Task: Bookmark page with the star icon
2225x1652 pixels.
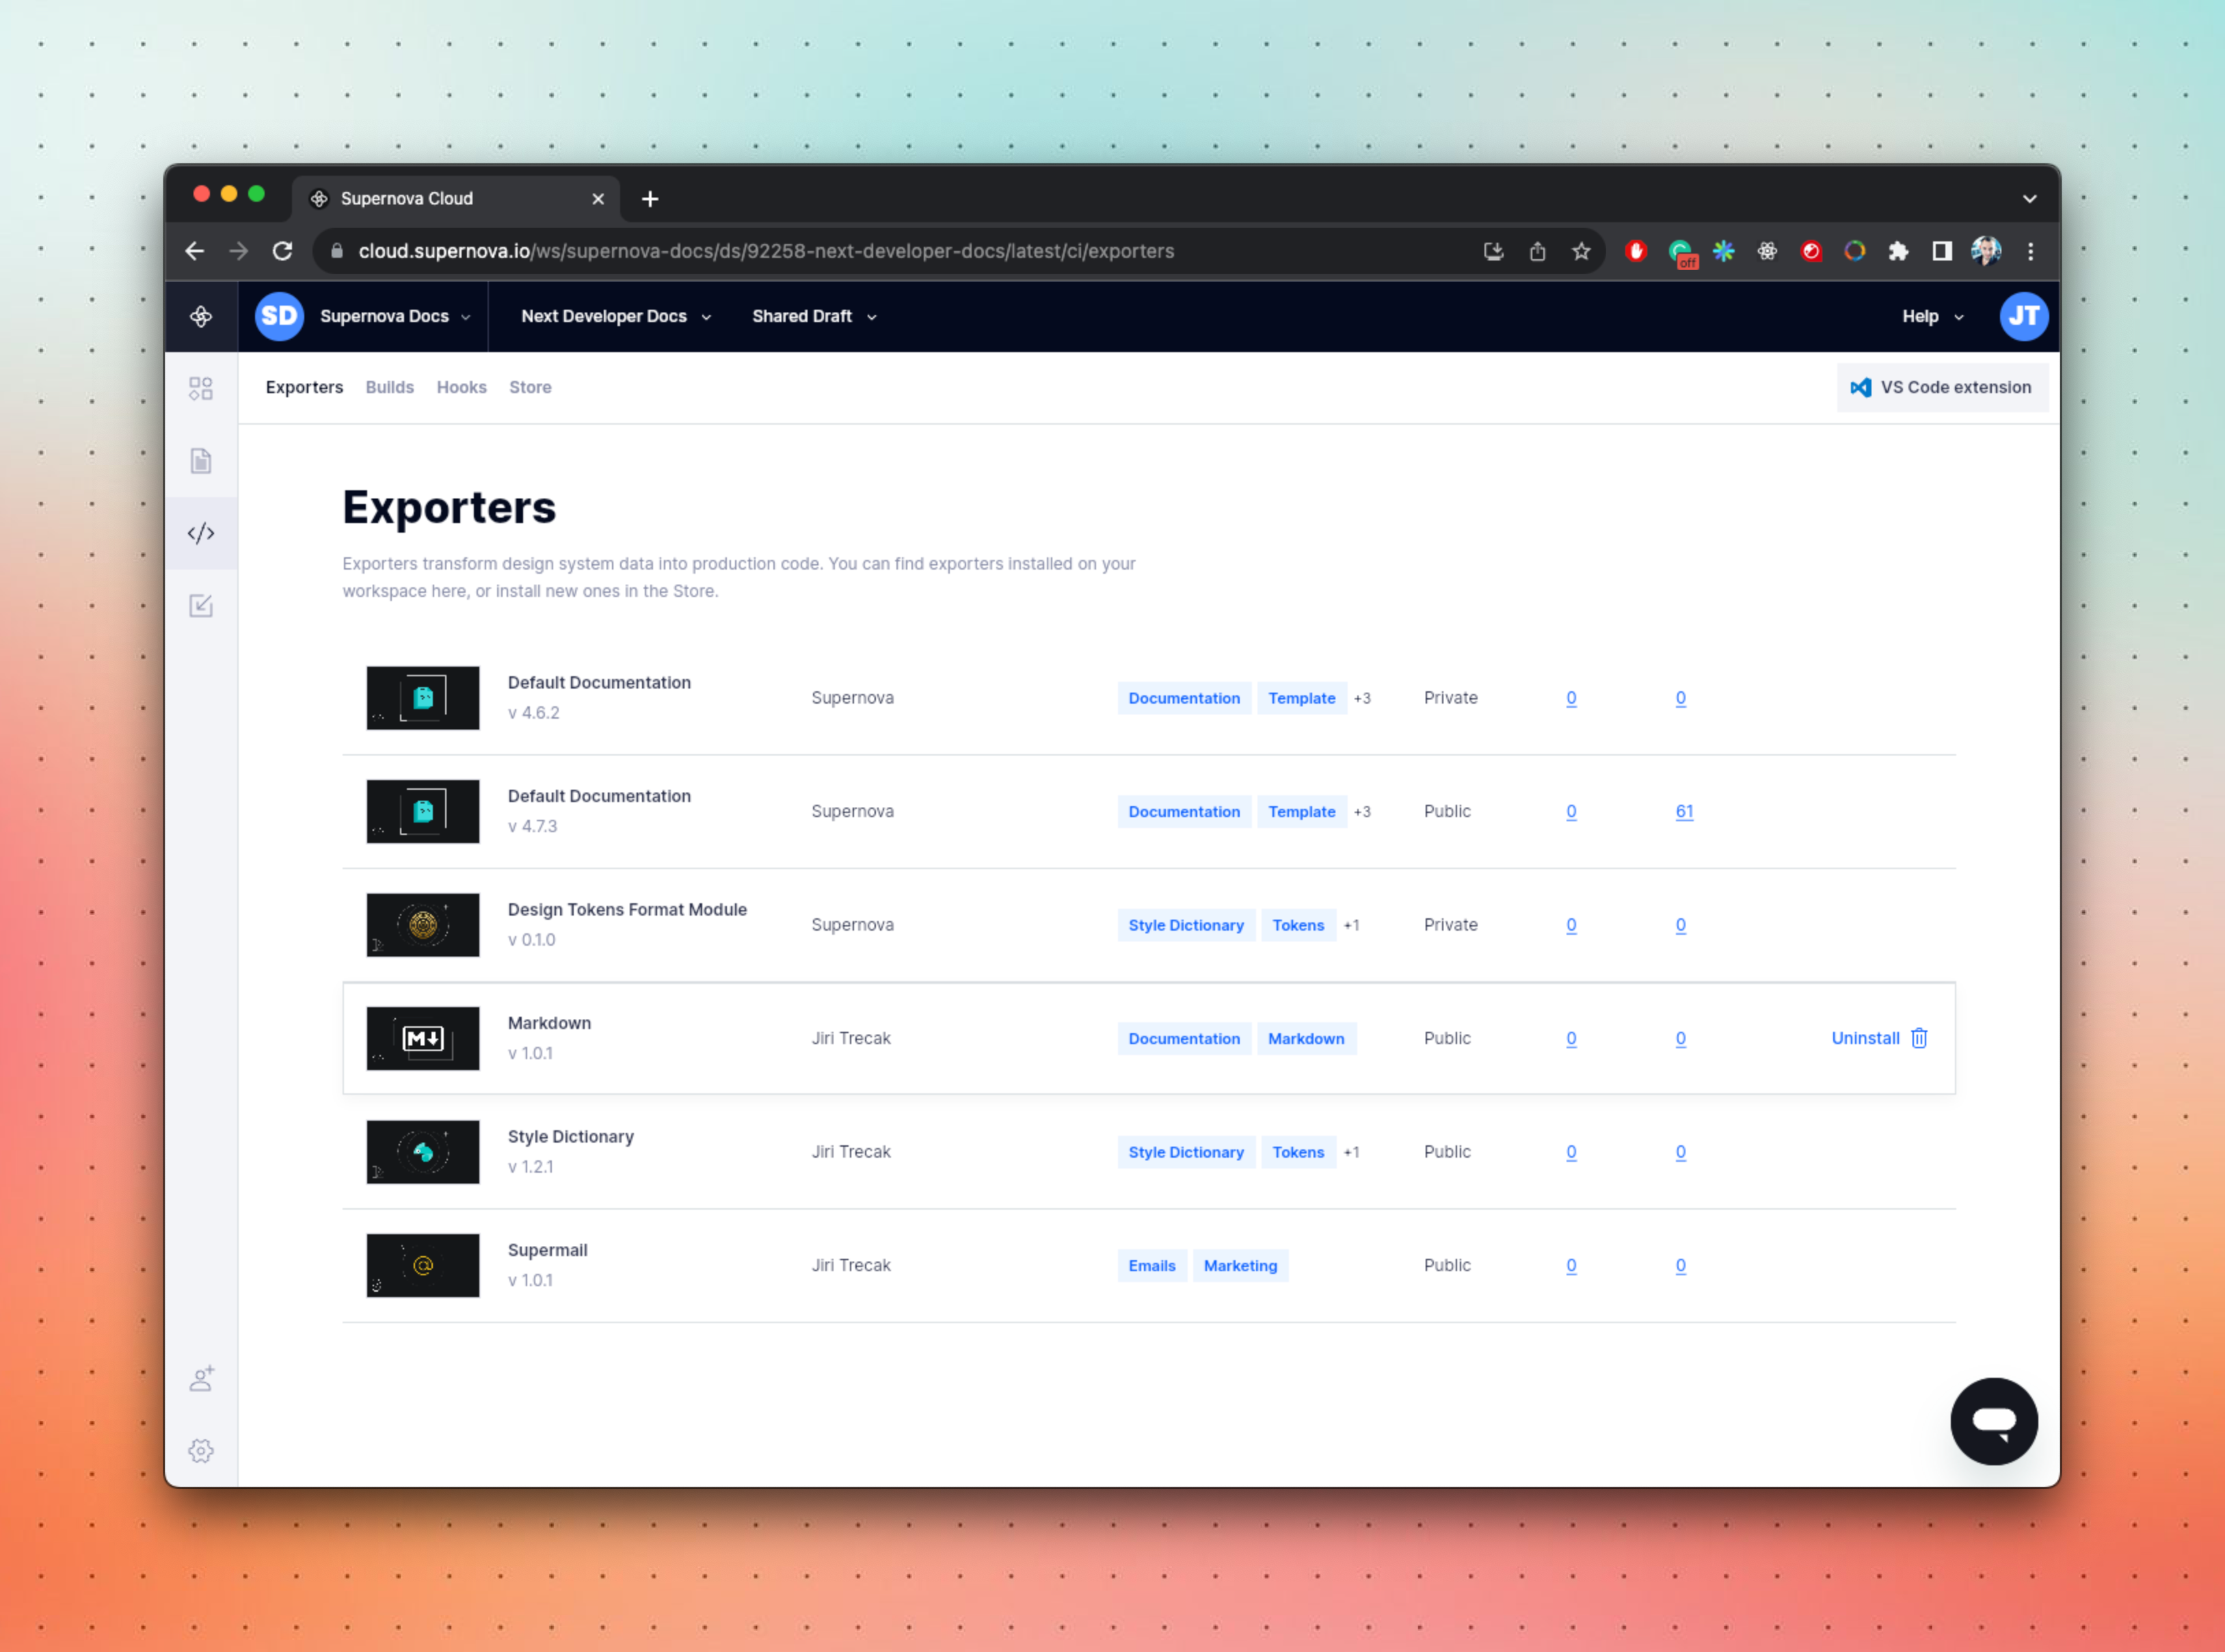Action: click(x=1581, y=251)
